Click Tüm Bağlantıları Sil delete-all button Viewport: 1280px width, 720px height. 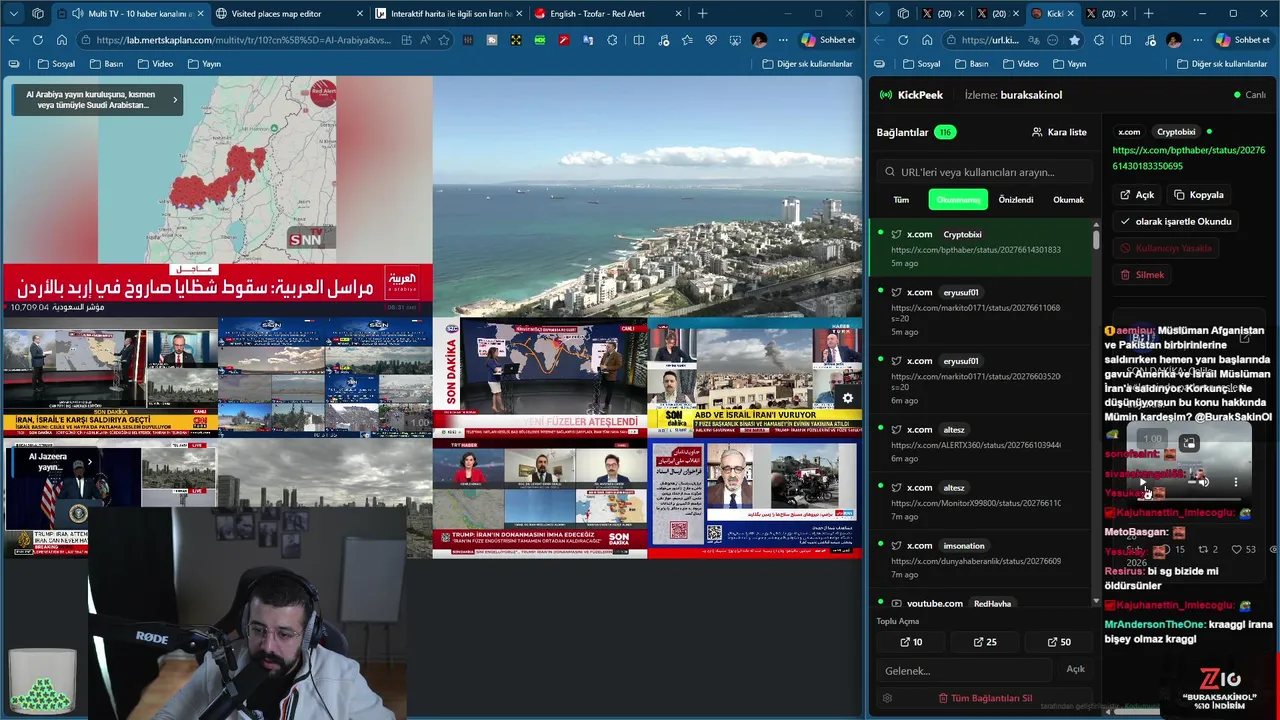(985, 698)
